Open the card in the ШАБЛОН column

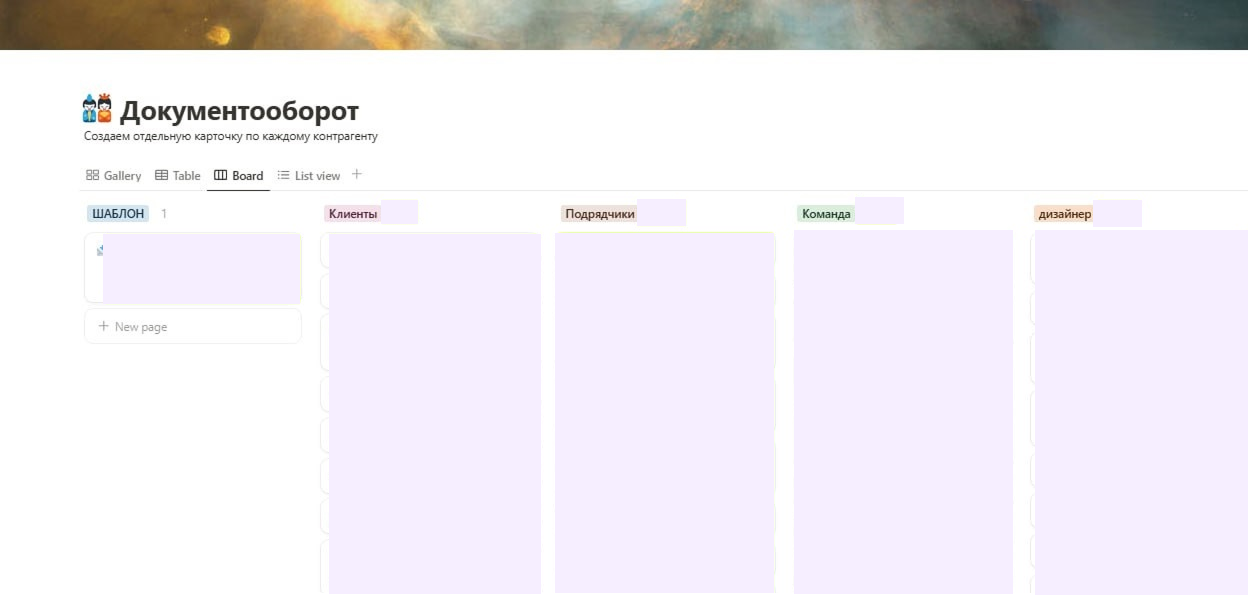pyautogui.click(x=193, y=268)
